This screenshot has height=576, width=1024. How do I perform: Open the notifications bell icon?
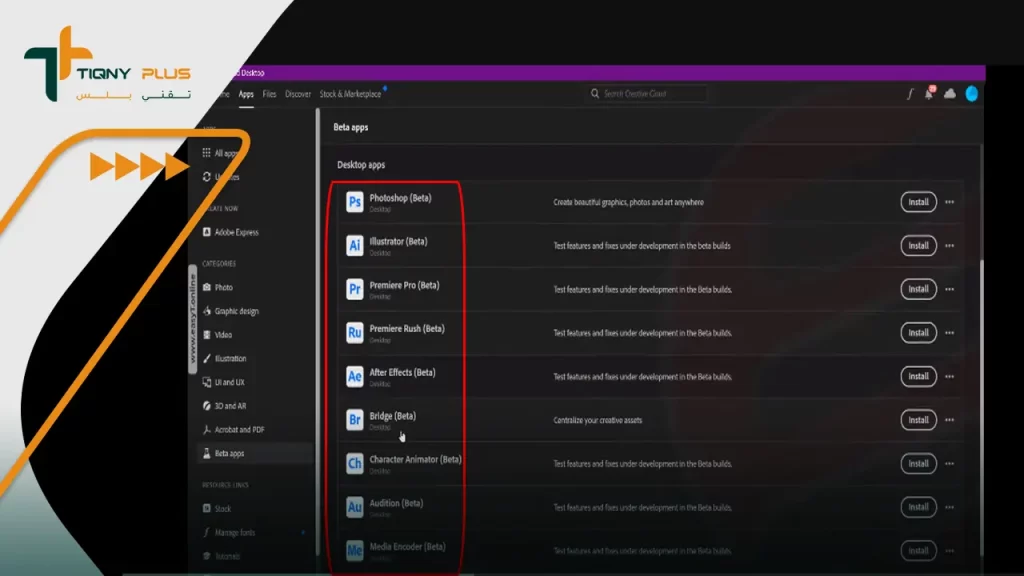pos(929,94)
